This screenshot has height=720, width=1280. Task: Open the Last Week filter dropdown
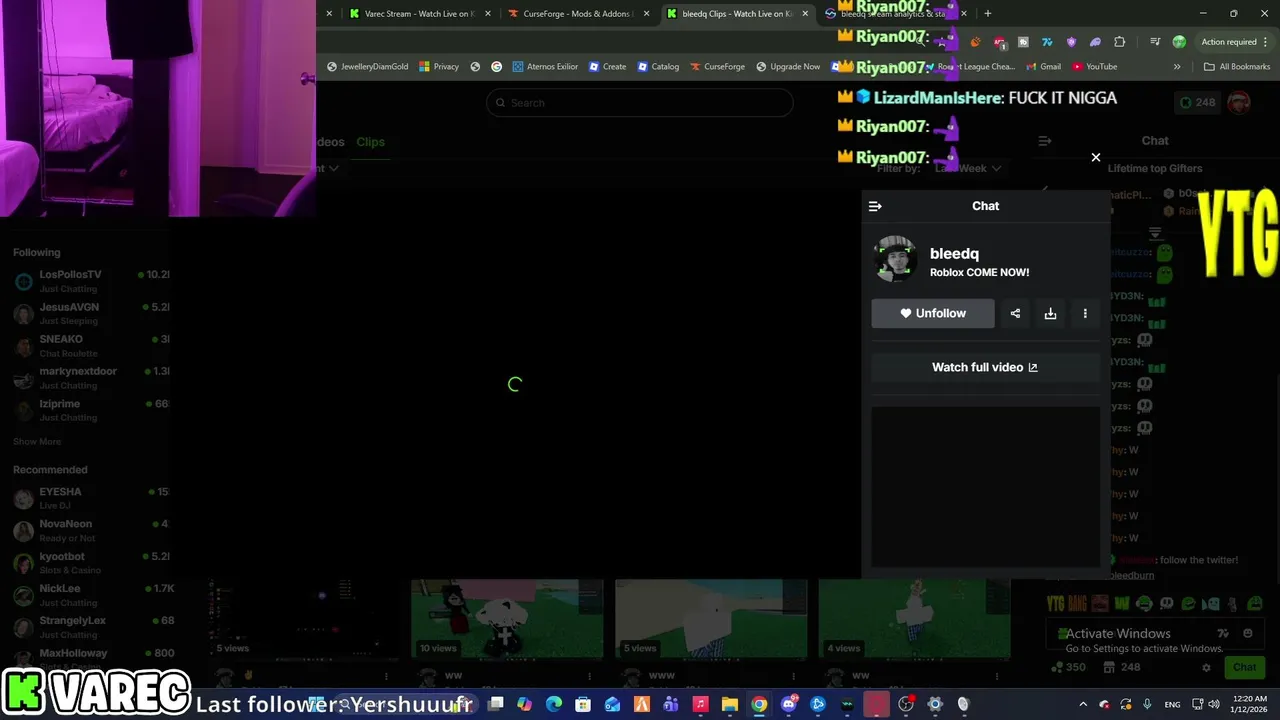click(x=967, y=168)
